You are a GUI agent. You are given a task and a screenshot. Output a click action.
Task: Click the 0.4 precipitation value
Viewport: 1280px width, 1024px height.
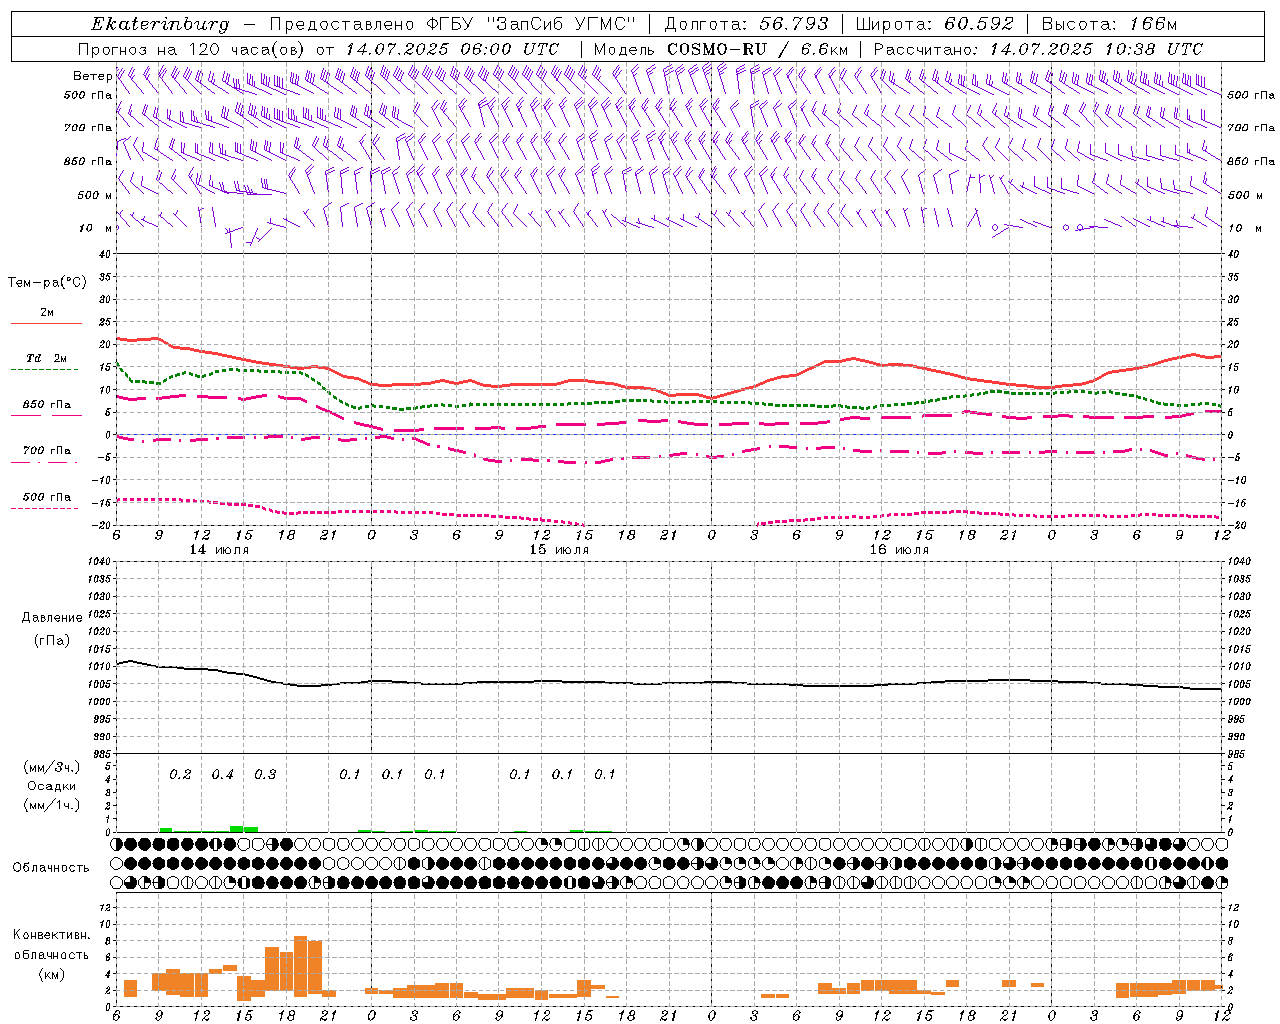pyautogui.click(x=223, y=775)
